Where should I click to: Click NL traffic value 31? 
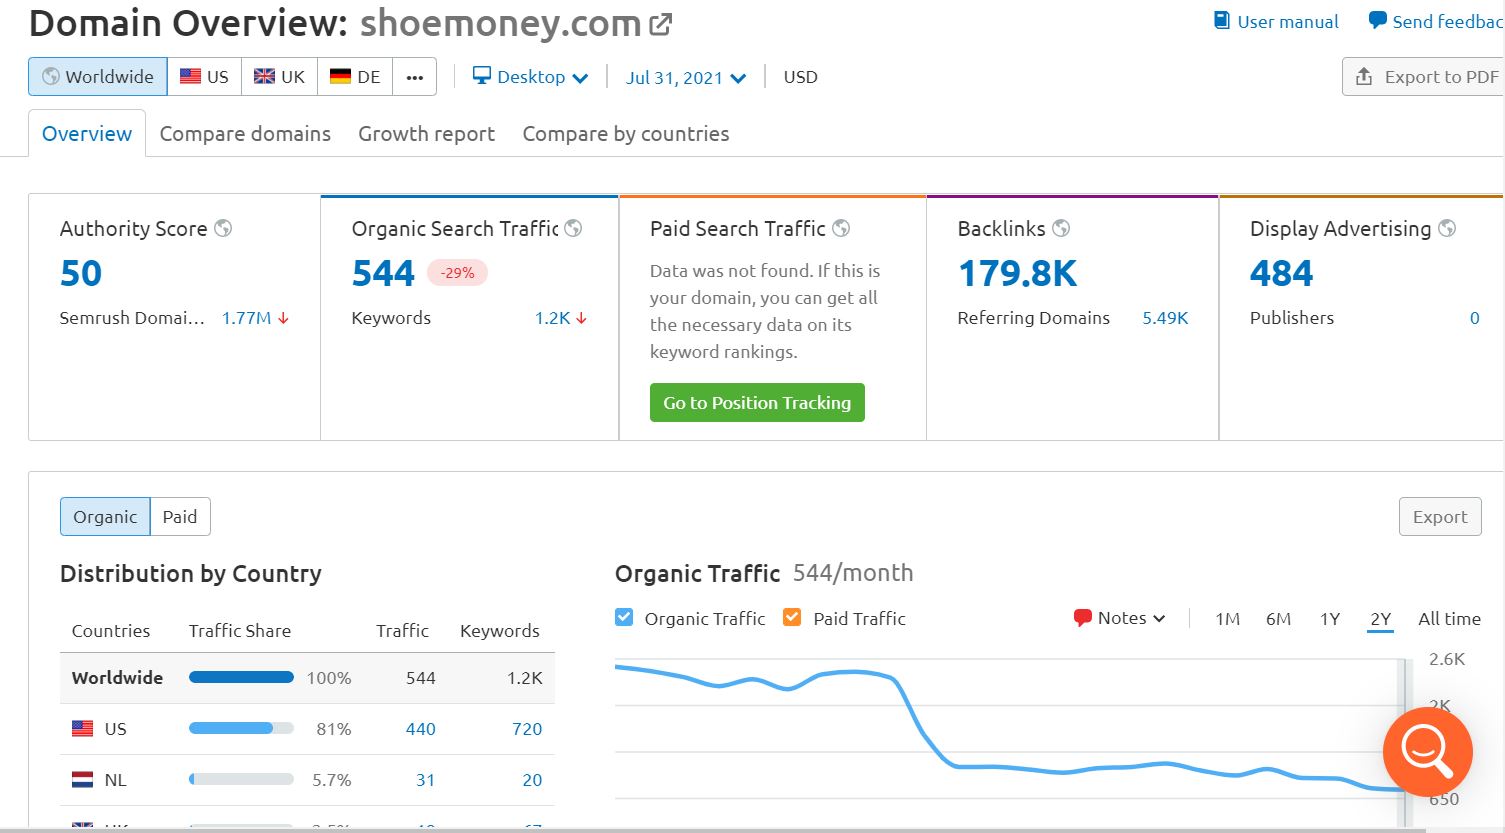pyautogui.click(x=425, y=780)
